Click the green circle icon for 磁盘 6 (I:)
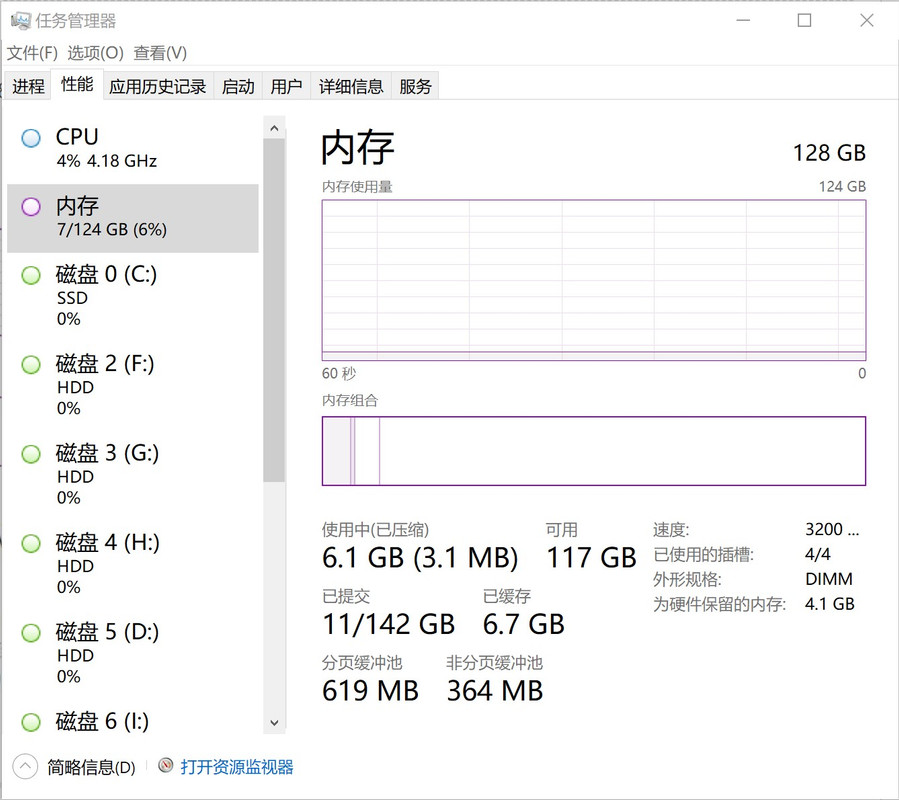The height and width of the screenshot is (800, 899). click(31, 723)
